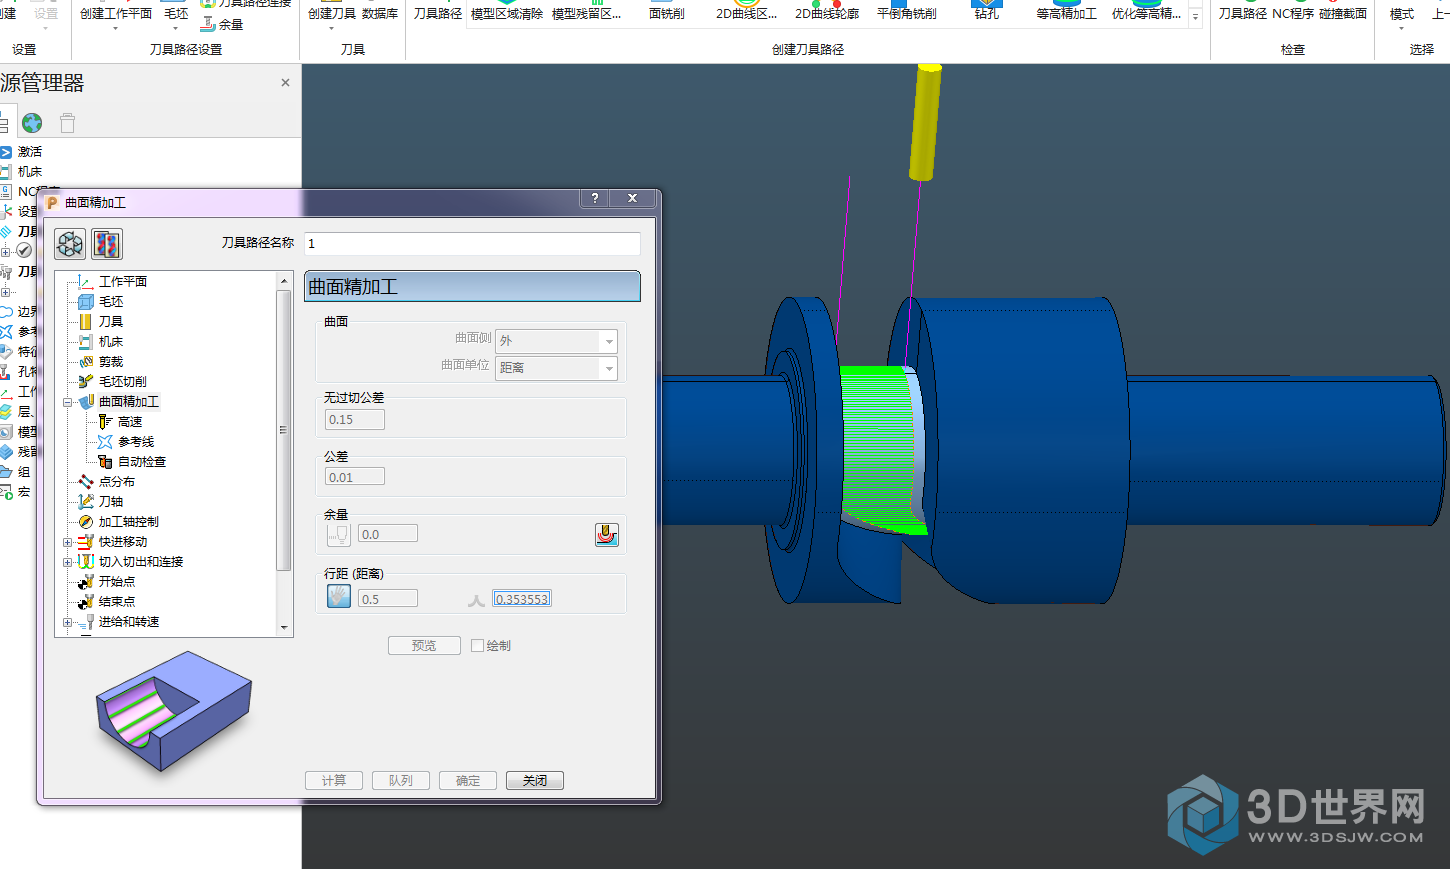This screenshot has width=1450, height=869.
Task: Select 毛坯 block icon in the dialog tree
Action: (86, 301)
